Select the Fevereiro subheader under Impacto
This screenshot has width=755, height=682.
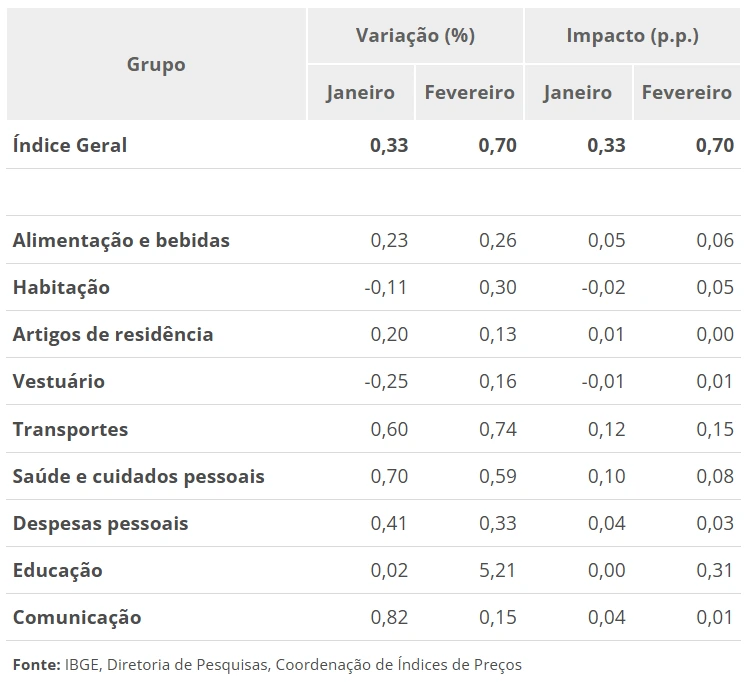(x=686, y=93)
